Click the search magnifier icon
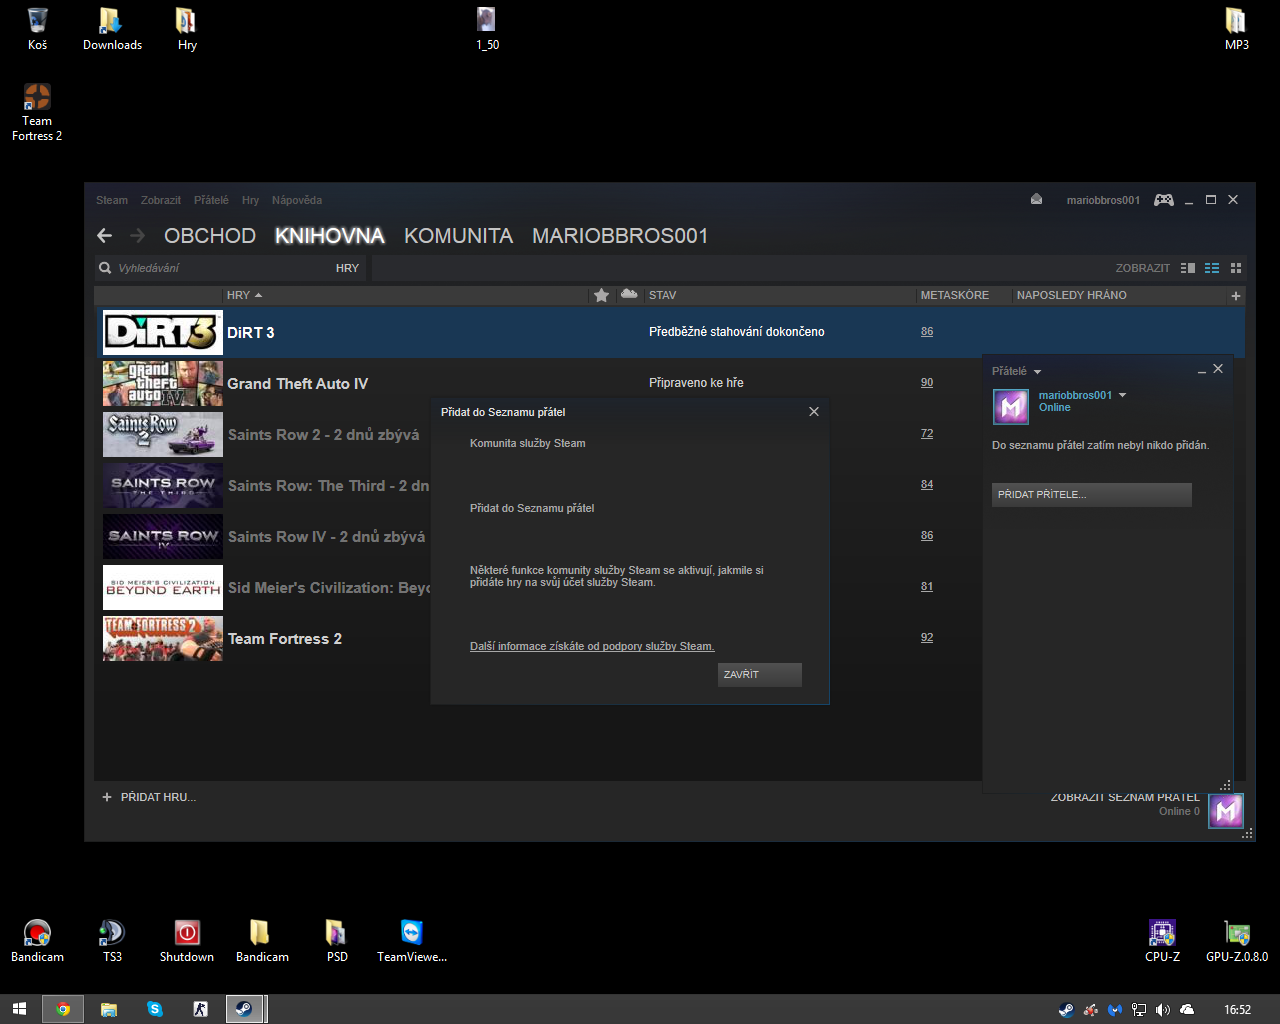The width and height of the screenshot is (1280, 1024). (105, 268)
